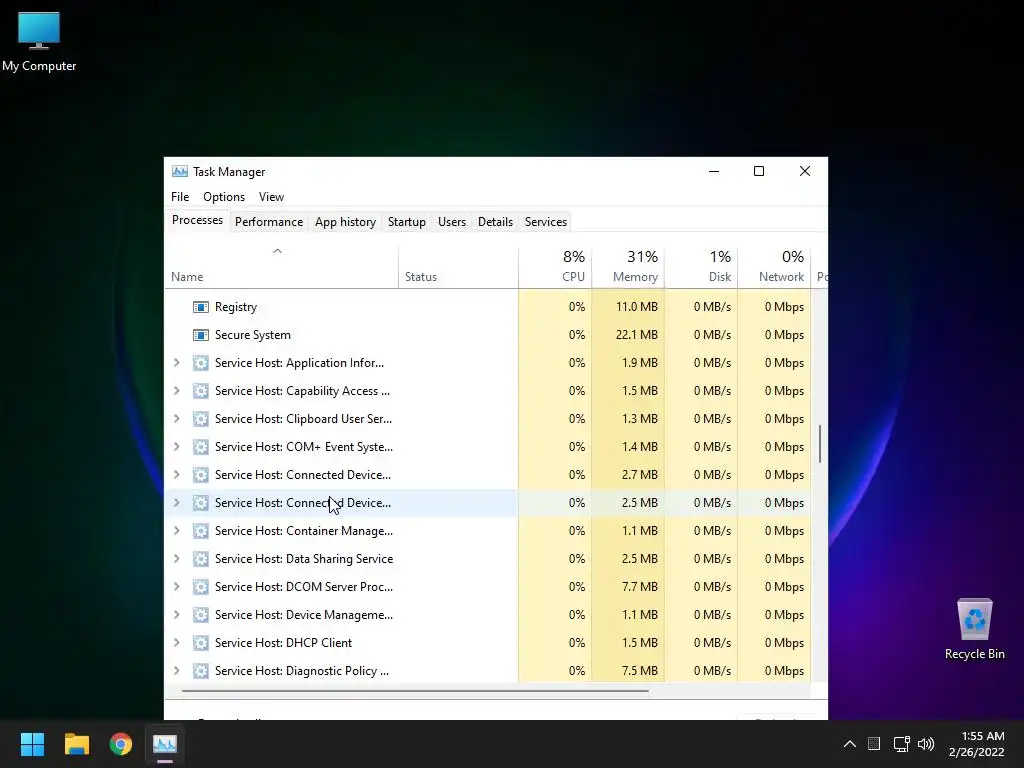1024x768 pixels.
Task: Click the Diagnostic Policy service gear icon
Action: (200, 671)
